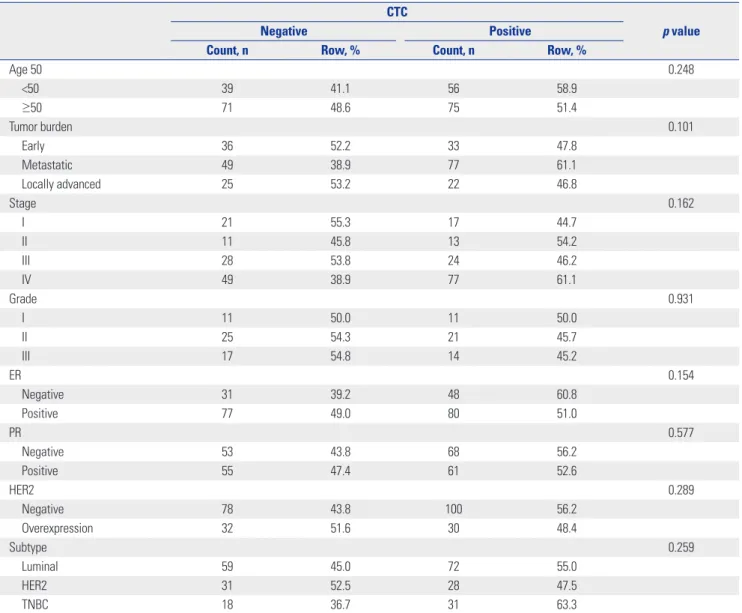Select the value 52.6 in PR Positive row
Viewport: 742px width, 613px height.
(x=566, y=471)
